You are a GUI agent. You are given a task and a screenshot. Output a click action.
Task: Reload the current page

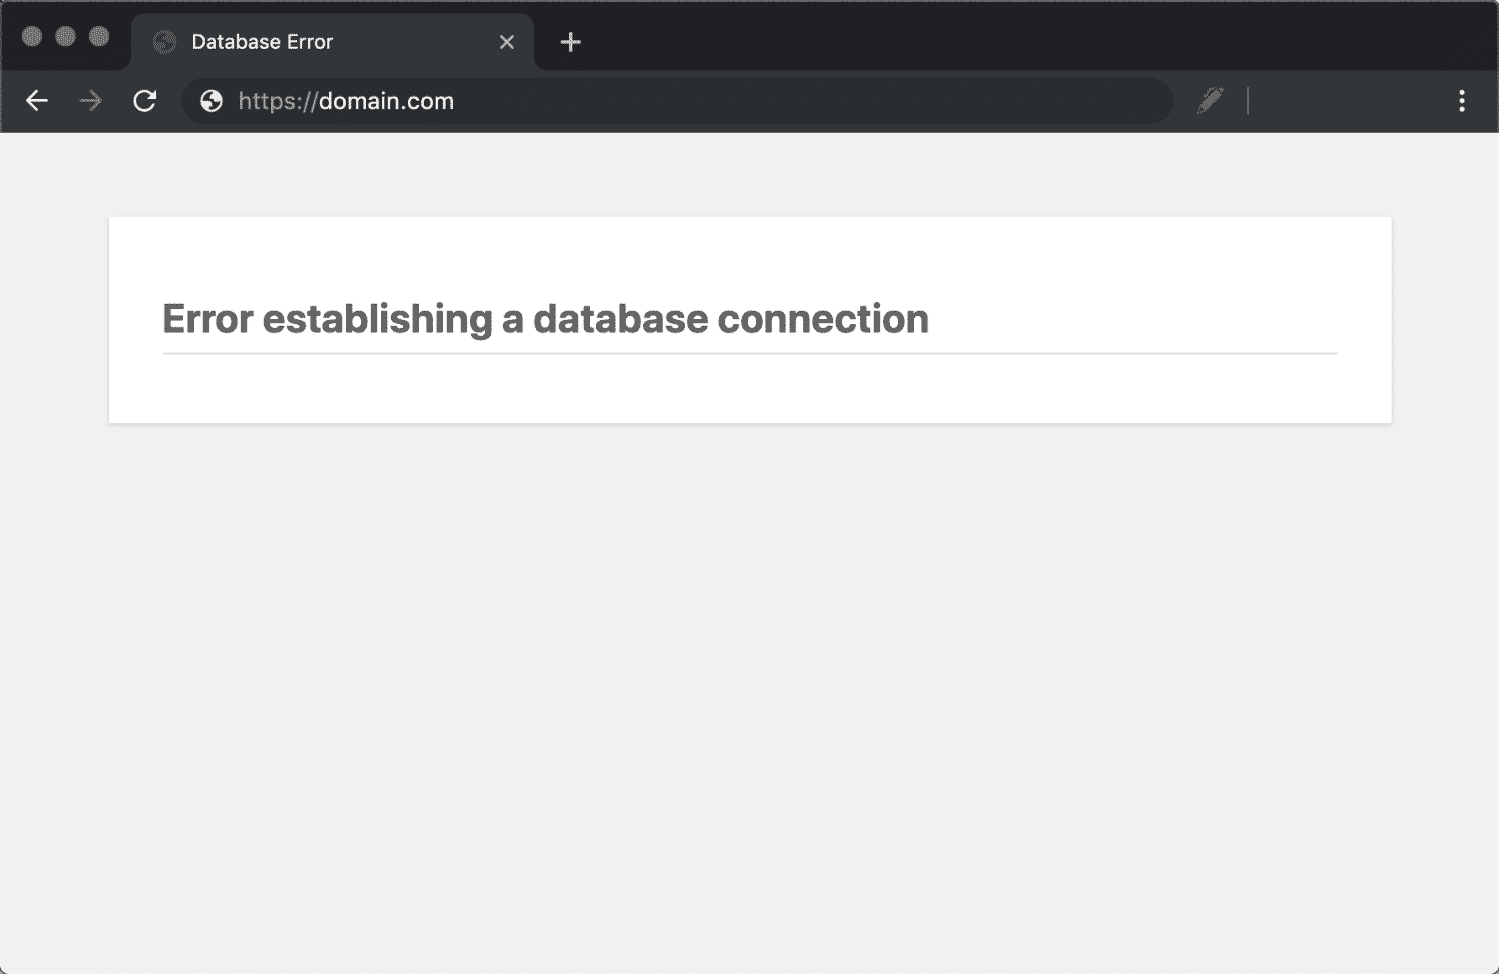(145, 101)
